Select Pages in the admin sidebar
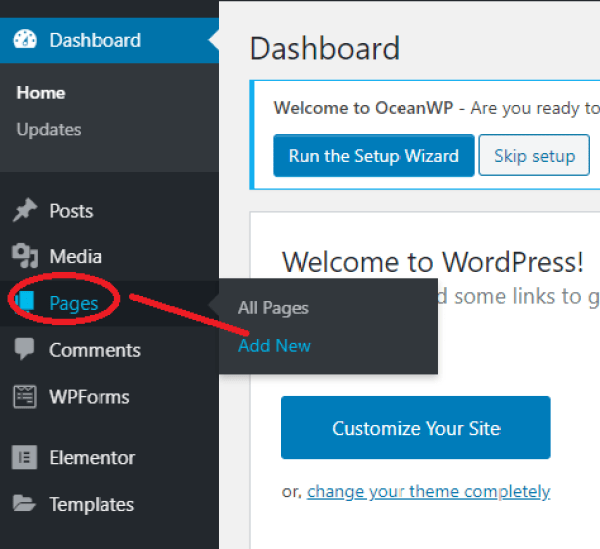The width and height of the screenshot is (600, 549). 109,303
